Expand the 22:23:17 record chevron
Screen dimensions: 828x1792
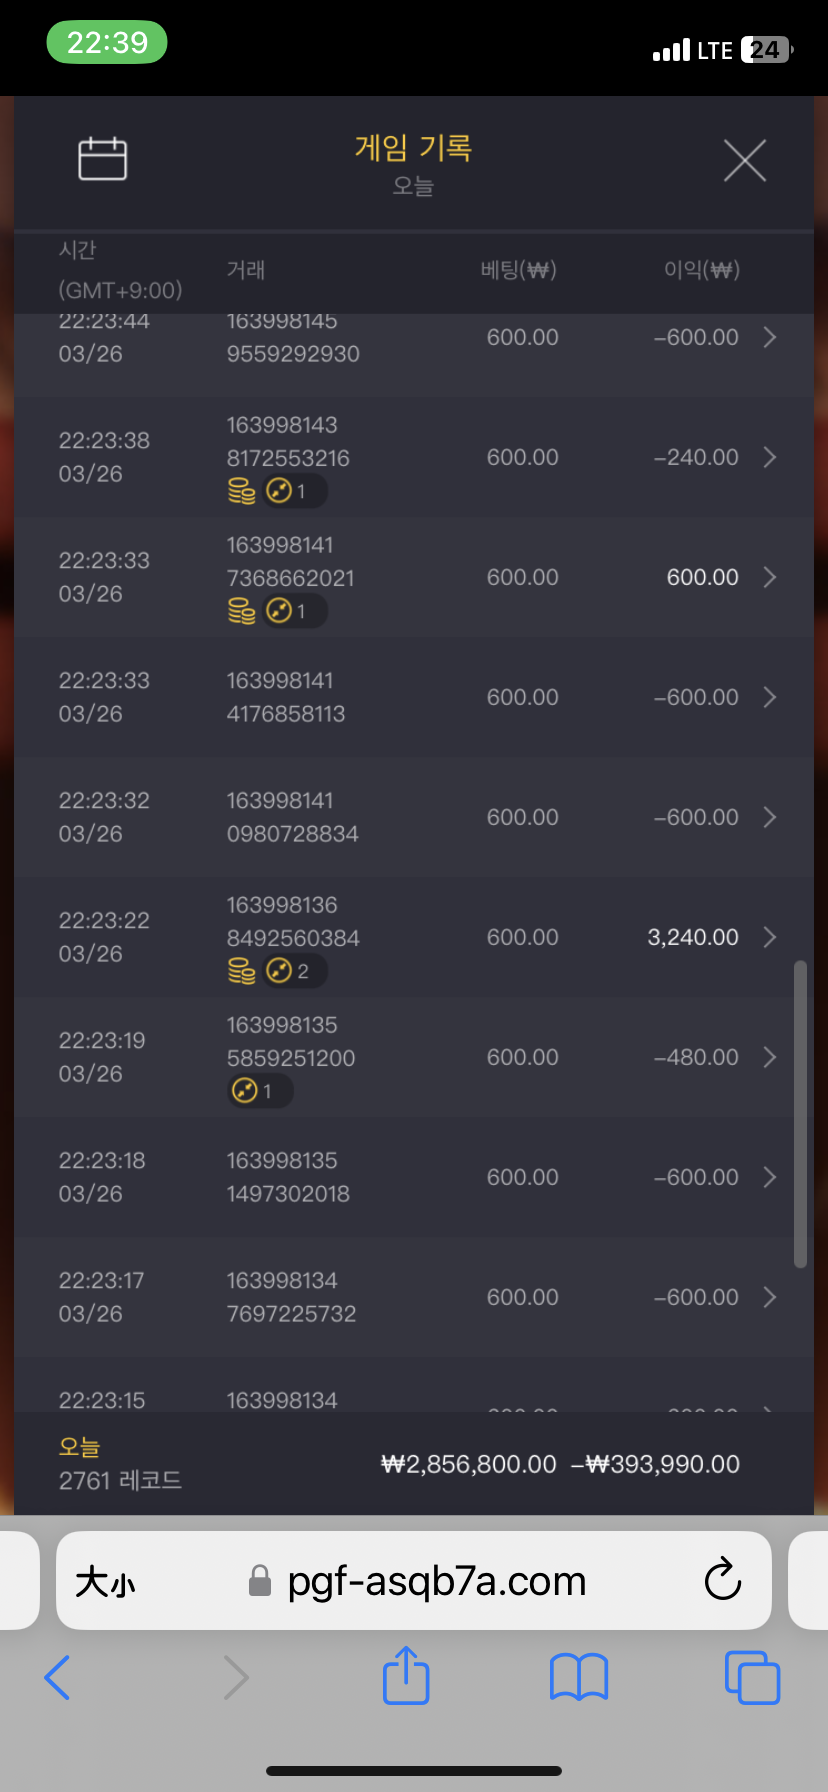[769, 1297]
